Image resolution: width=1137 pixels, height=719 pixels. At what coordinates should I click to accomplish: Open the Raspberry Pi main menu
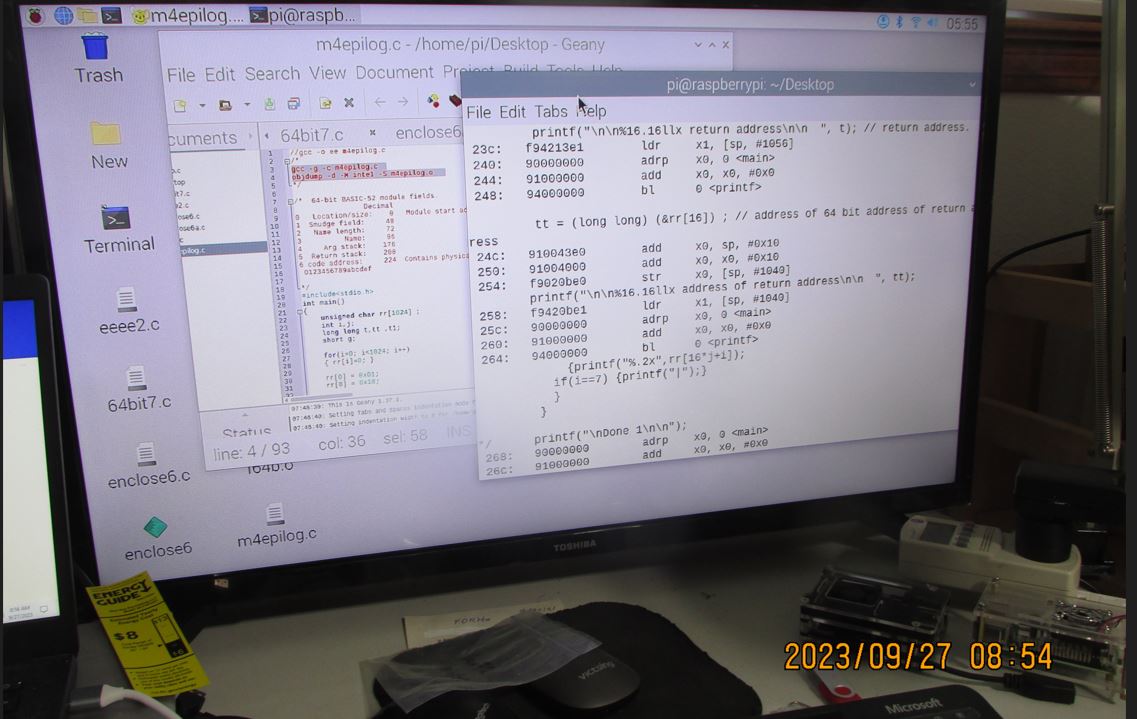(35, 15)
